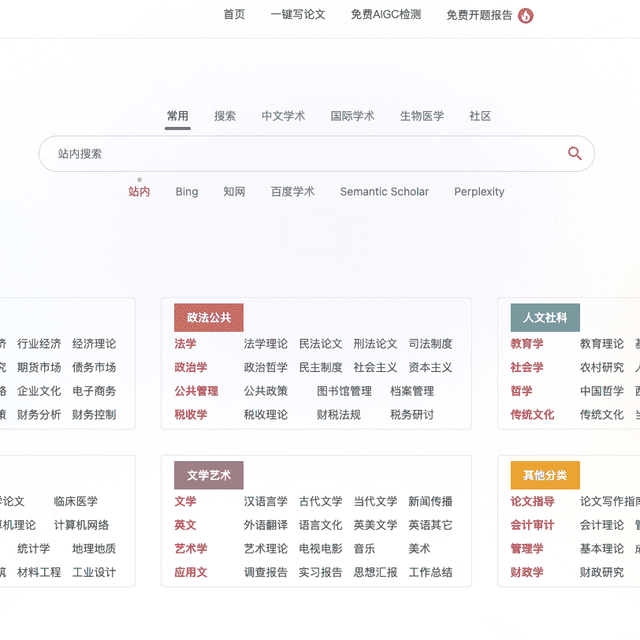Open the 档案管理 link
The width and height of the screenshot is (640, 640).
tap(412, 391)
